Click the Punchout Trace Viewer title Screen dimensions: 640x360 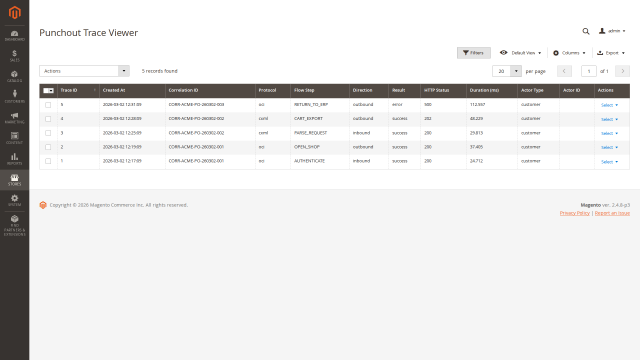[x=89, y=33]
